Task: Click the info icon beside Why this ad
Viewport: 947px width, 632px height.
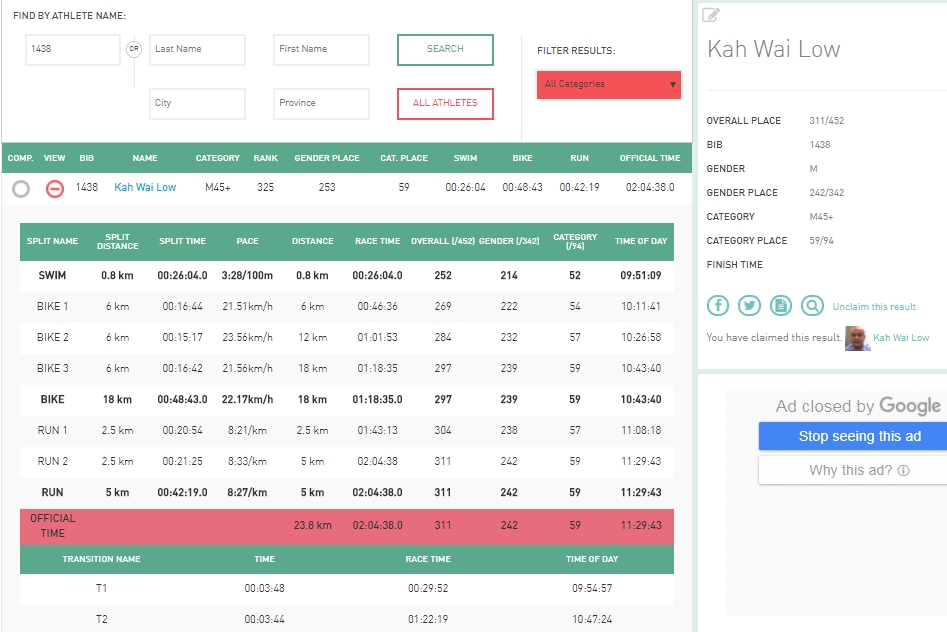Action: pos(903,470)
